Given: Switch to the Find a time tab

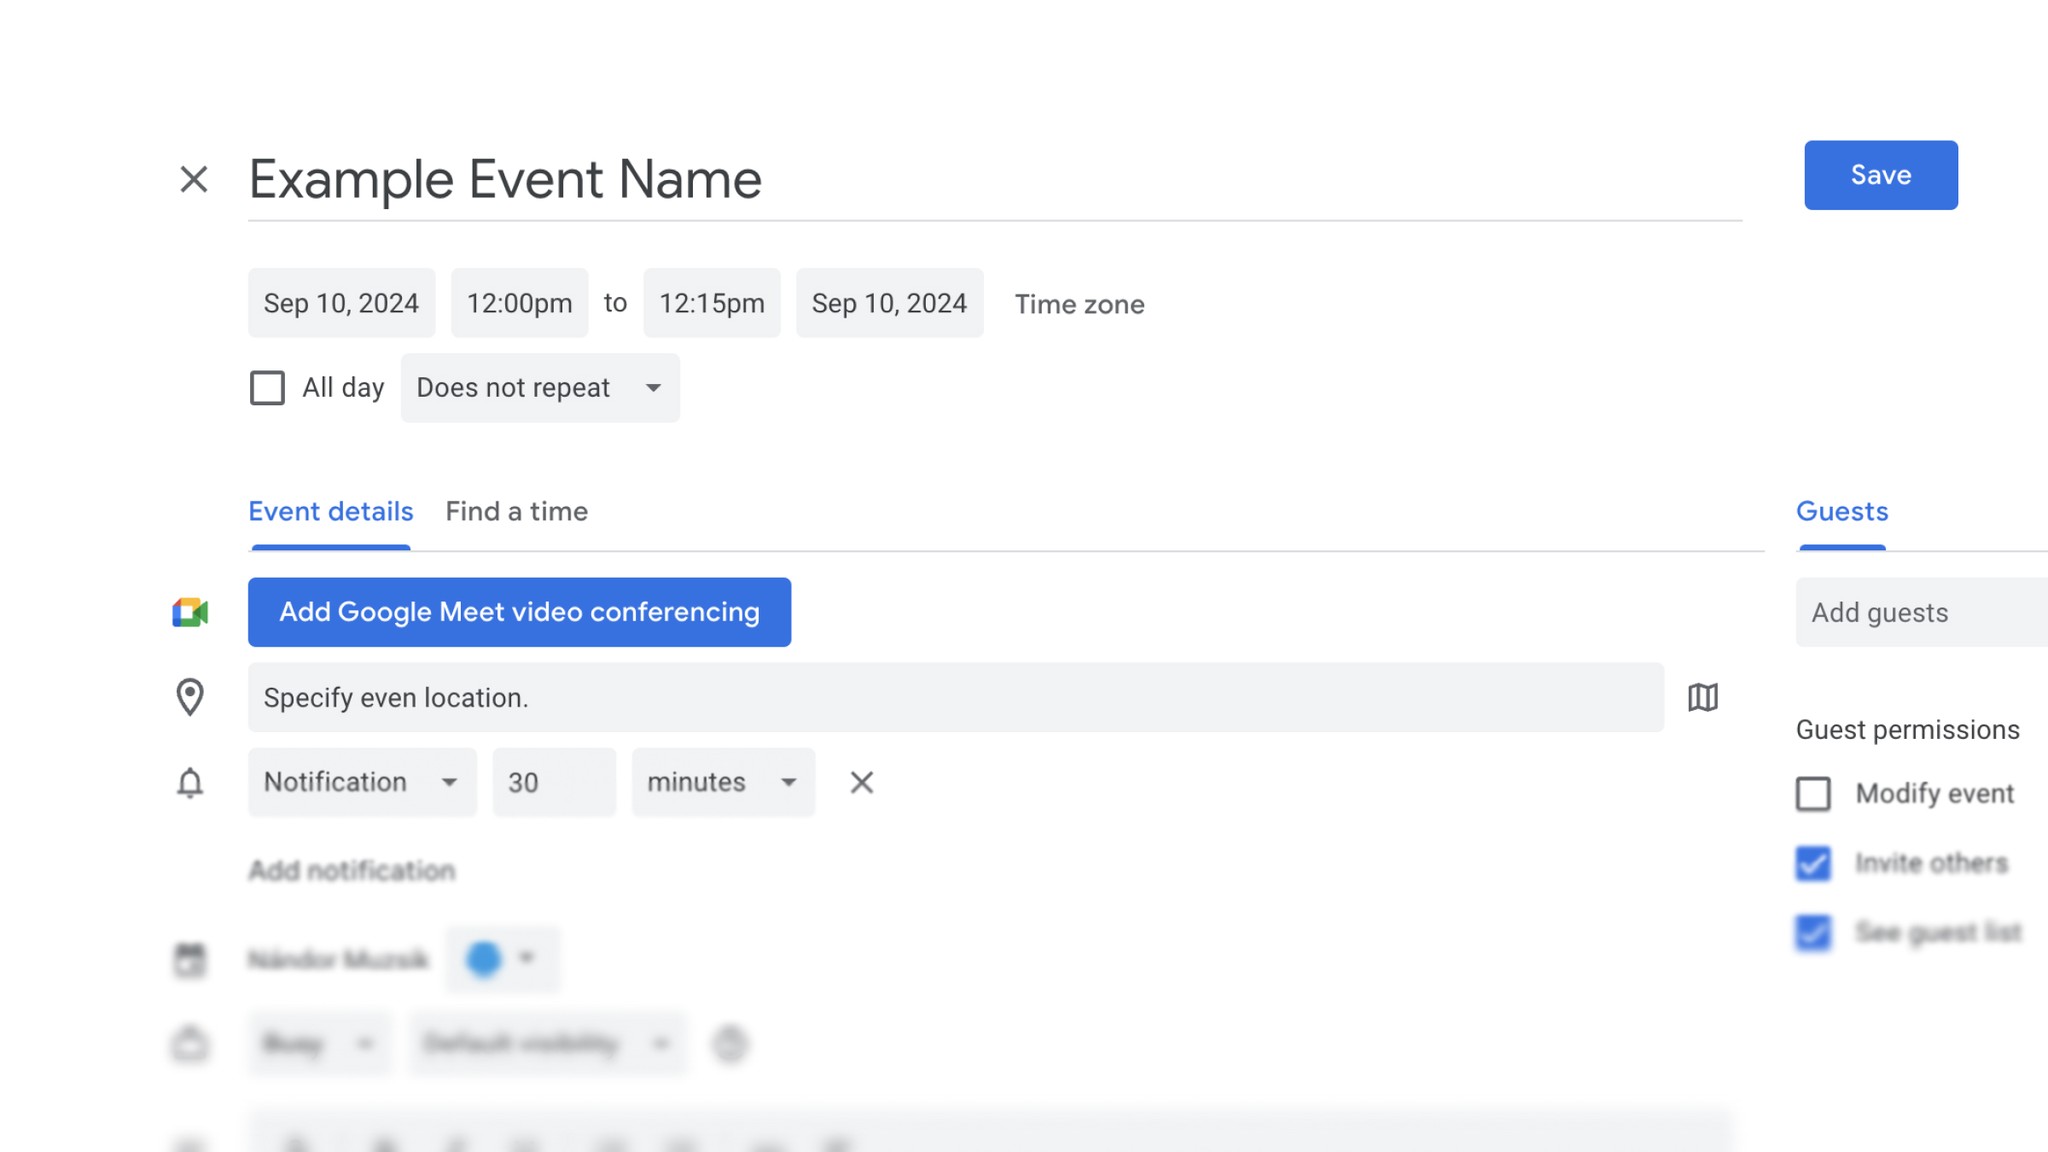Looking at the screenshot, I should click(516, 511).
